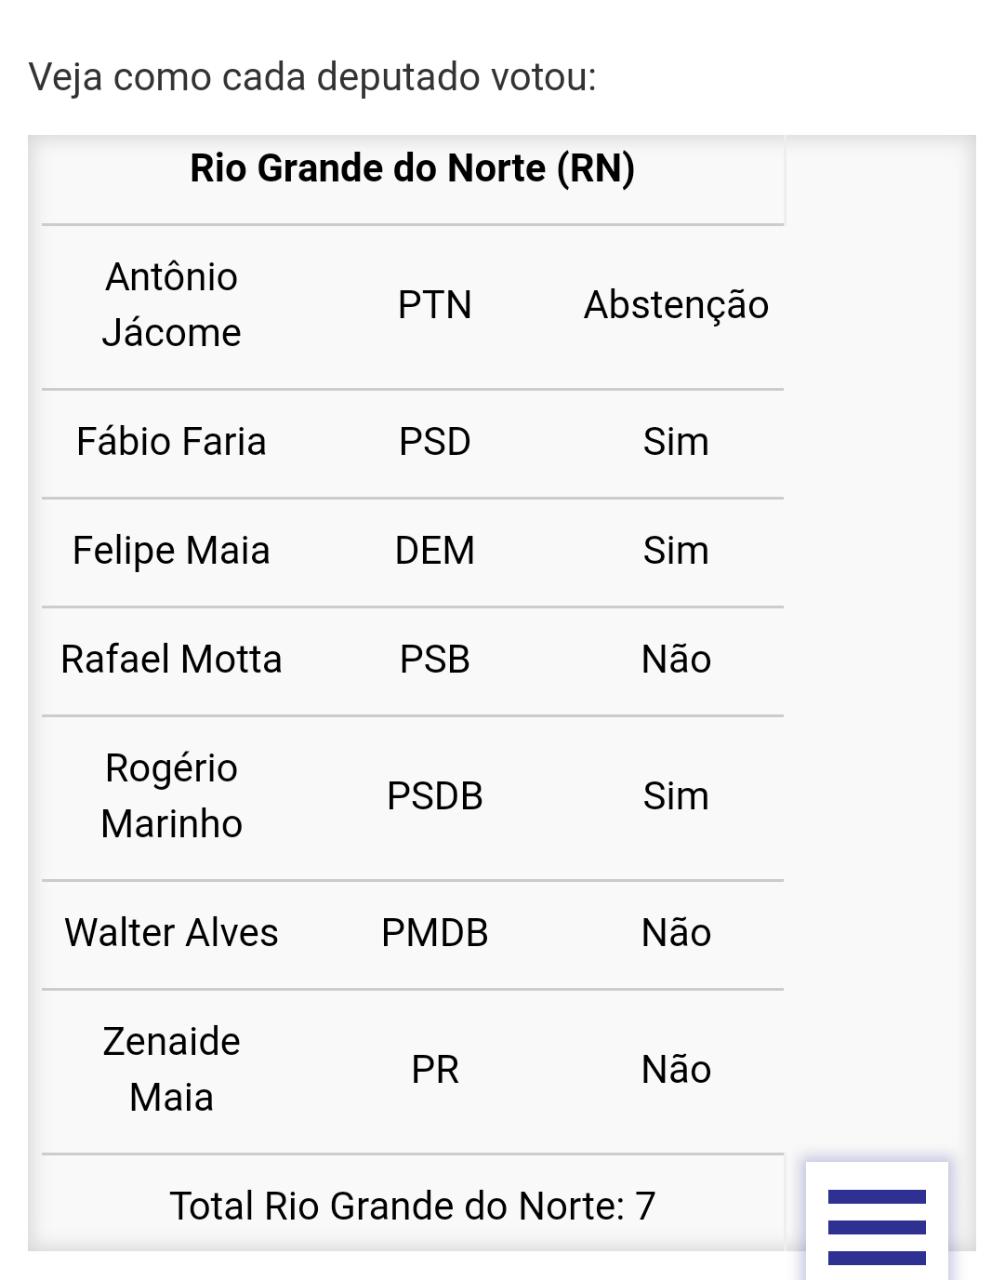Click the Abstenção vote cell

coord(676,305)
